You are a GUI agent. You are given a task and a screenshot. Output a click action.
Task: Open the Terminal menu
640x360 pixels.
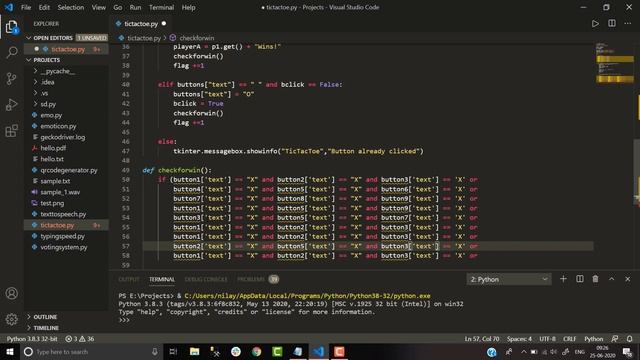tap(161, 7)
